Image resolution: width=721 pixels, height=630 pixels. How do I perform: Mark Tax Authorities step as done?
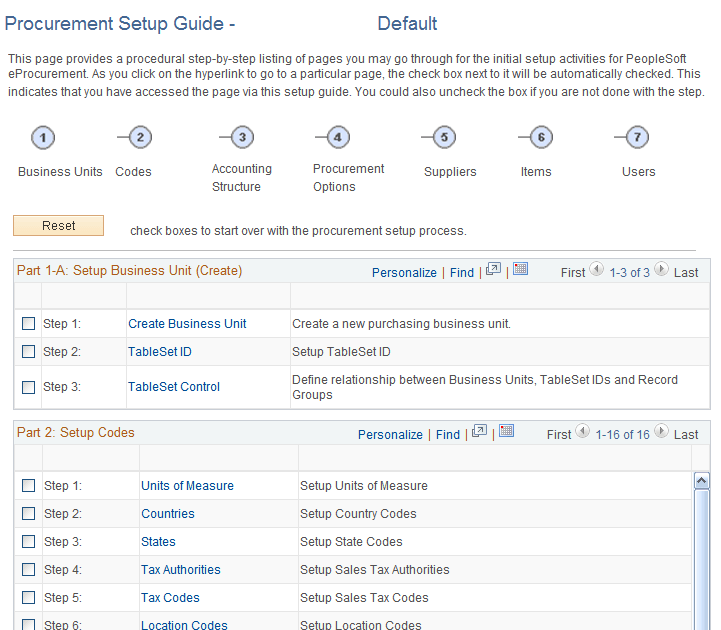click(x=29, y=570)
